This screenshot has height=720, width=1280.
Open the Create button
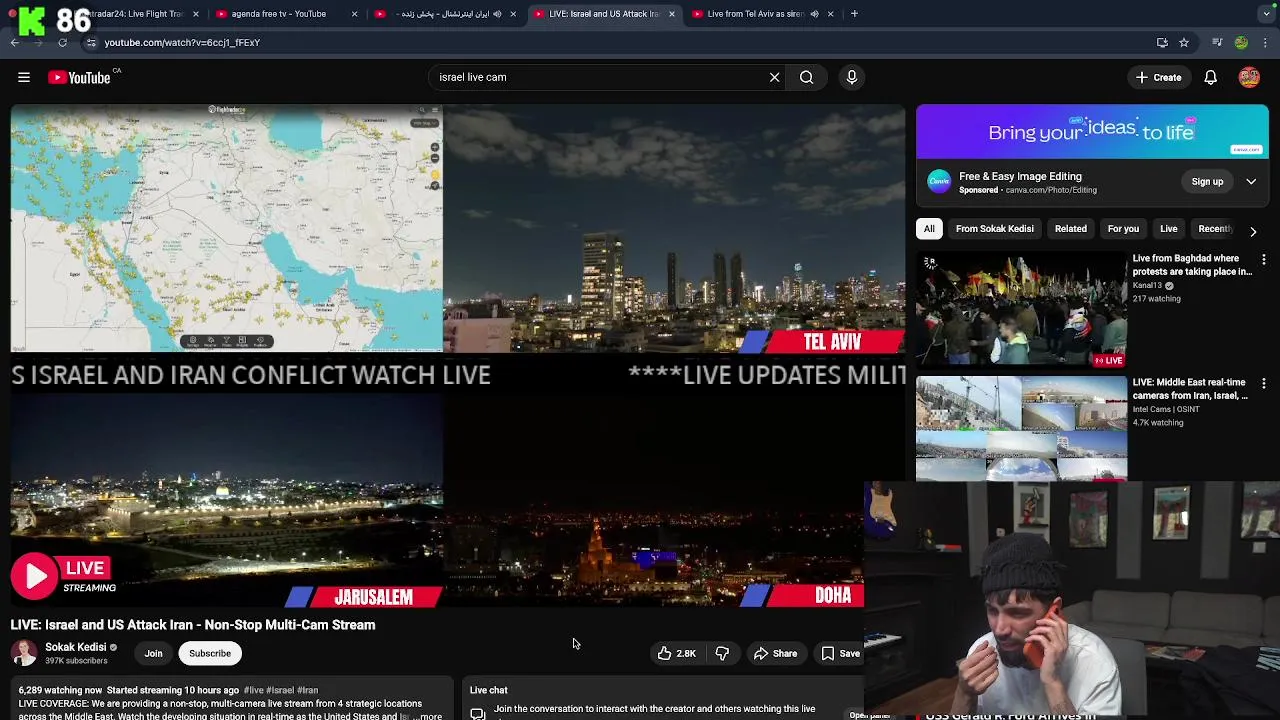[1158, 77]
